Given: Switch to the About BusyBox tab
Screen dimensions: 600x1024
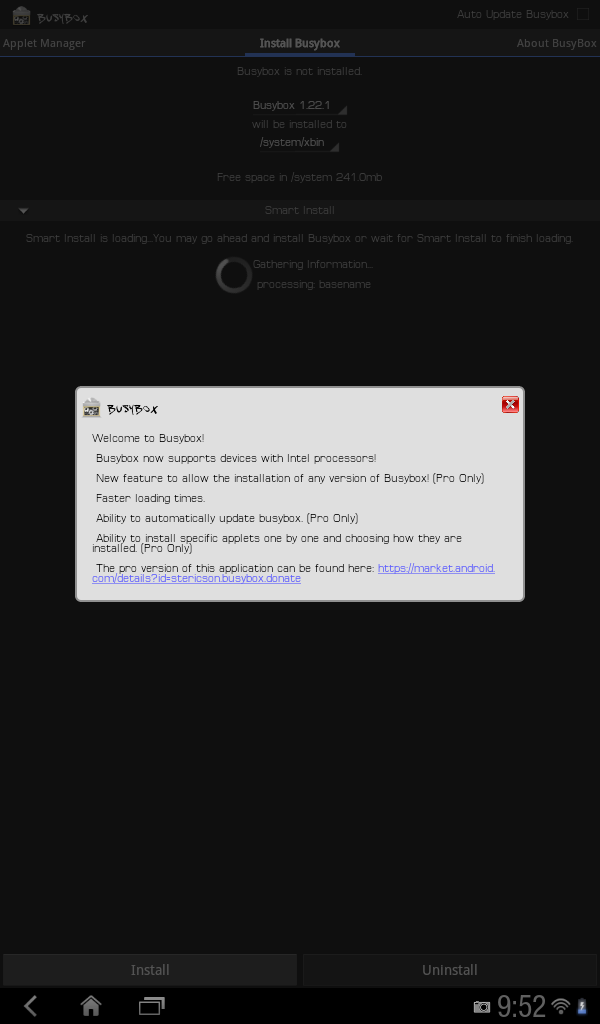Looking at the screenshot, I should (556, 43).
